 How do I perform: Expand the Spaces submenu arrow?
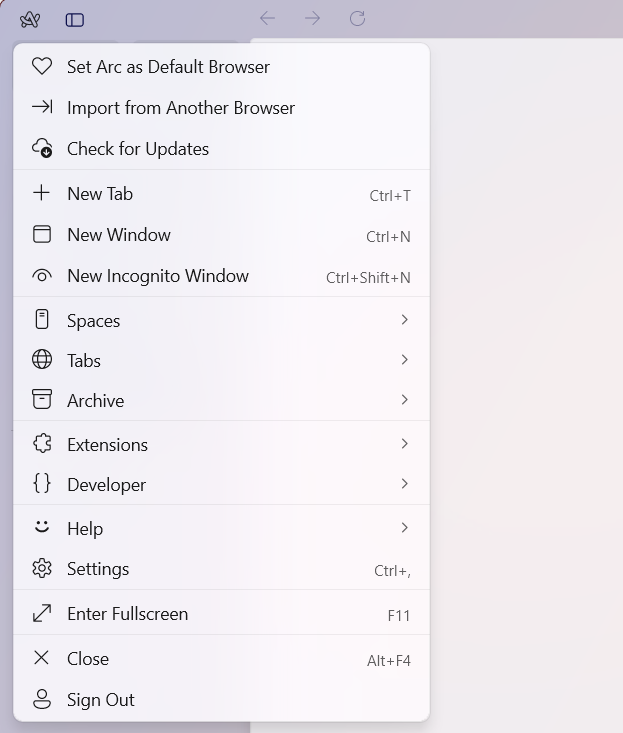[404, 320]
